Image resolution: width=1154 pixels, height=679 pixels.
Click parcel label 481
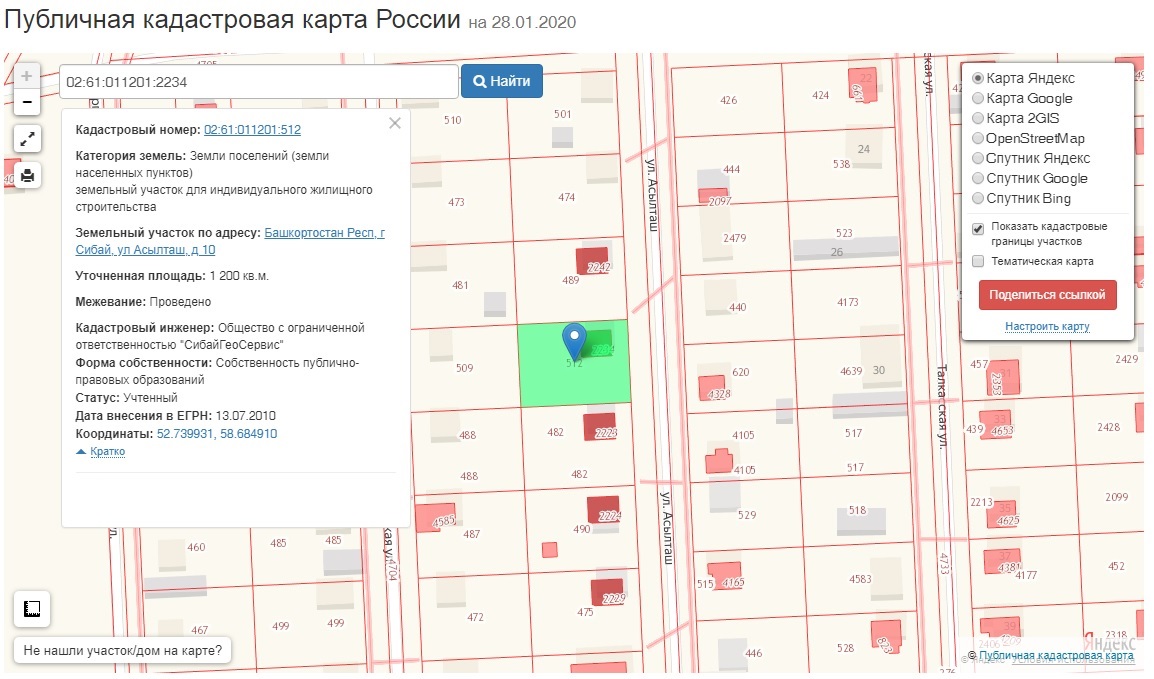click(x=460, y=285)
